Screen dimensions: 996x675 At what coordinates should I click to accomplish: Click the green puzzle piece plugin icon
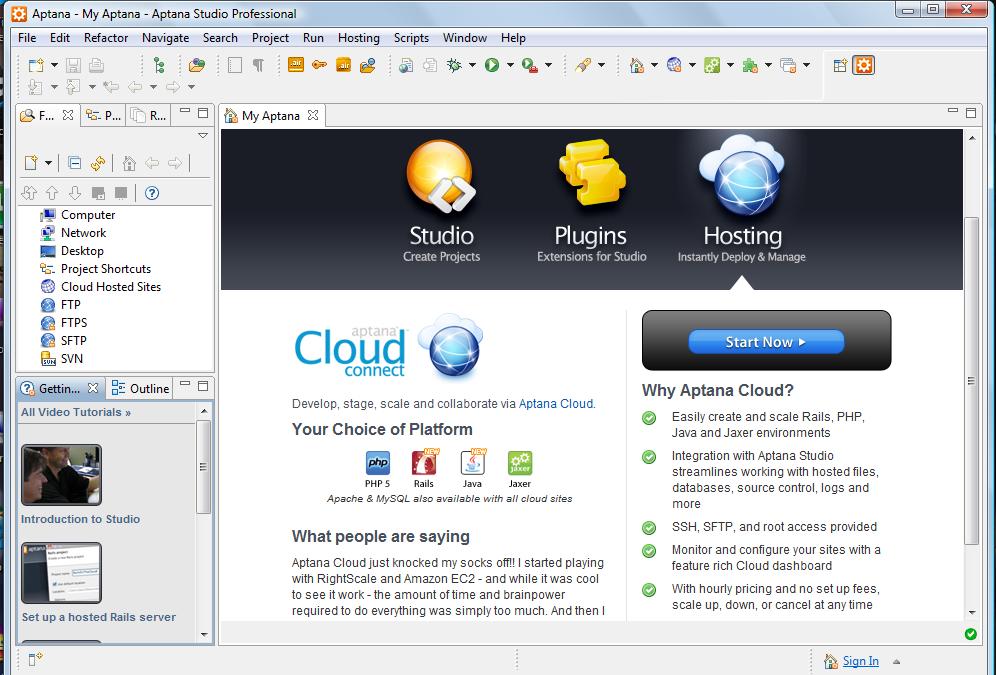(750, 65)
